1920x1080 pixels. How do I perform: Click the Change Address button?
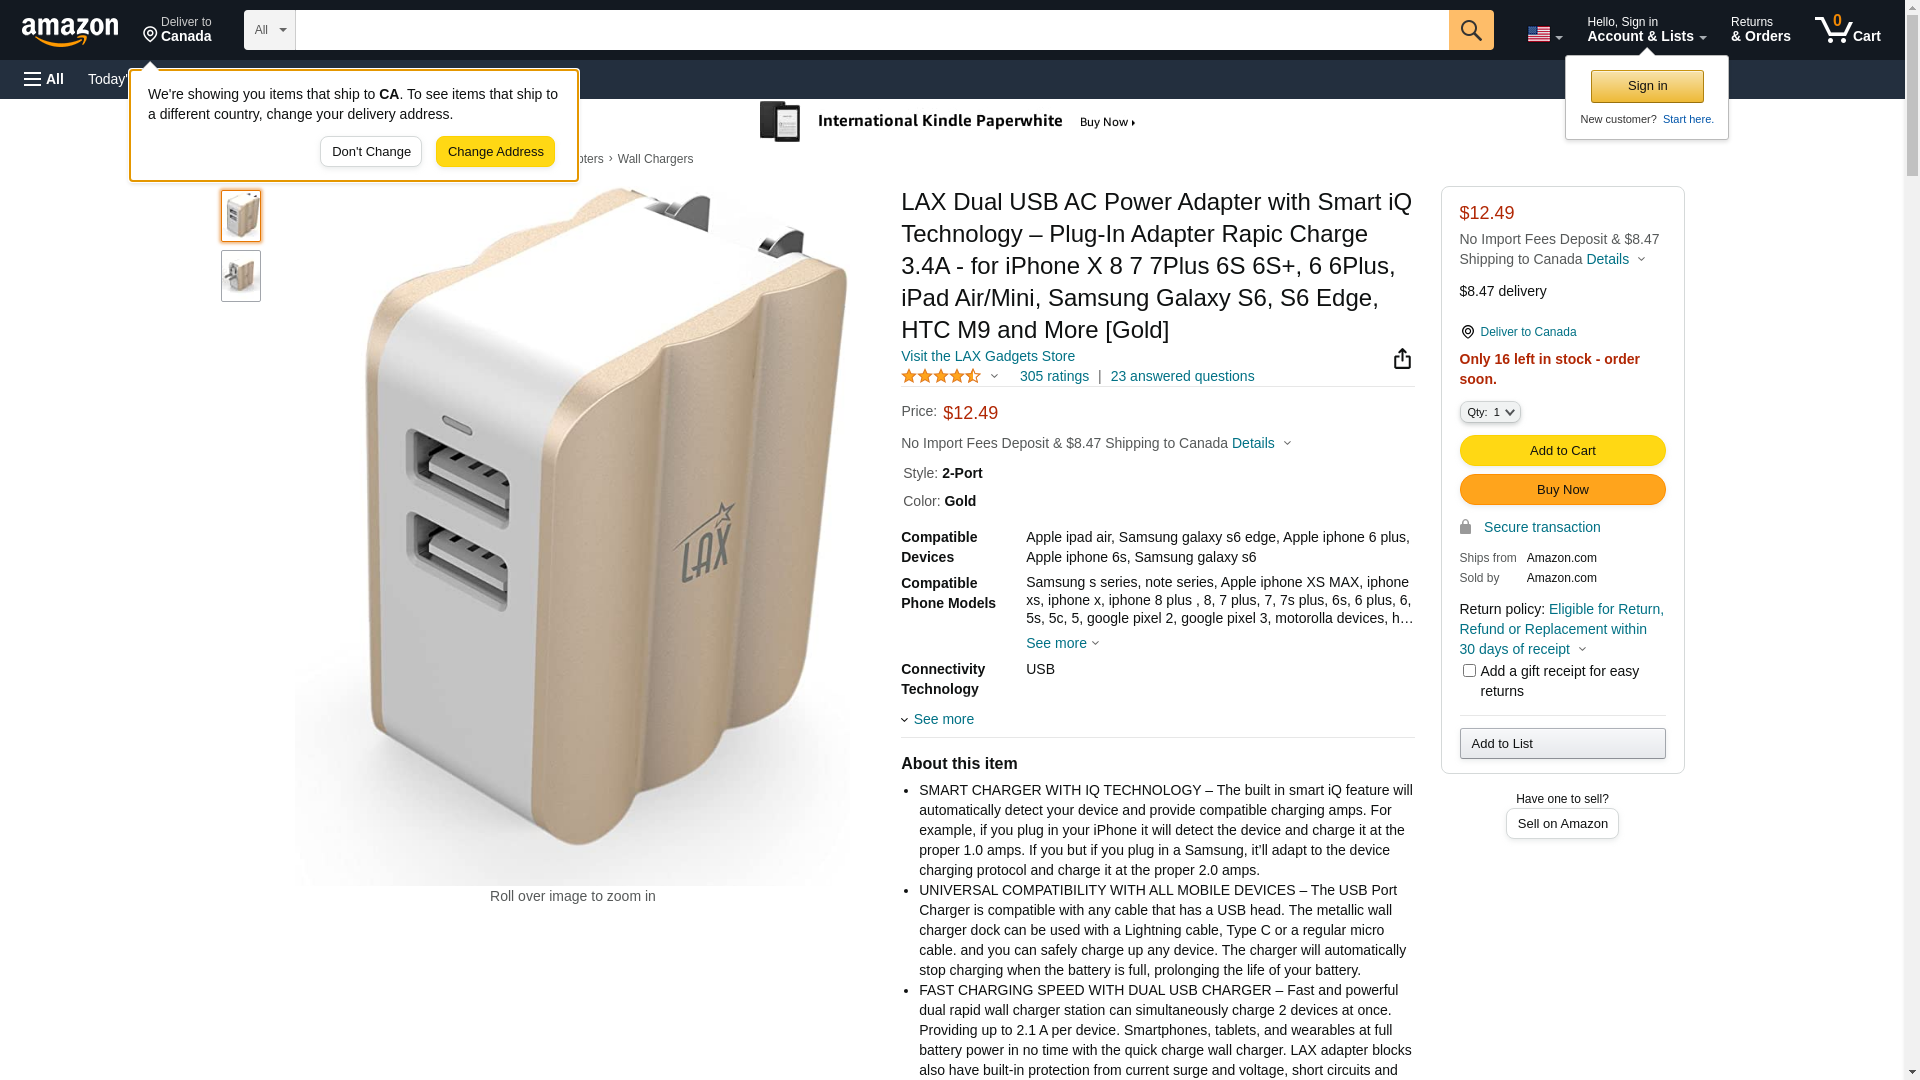click(495, 152)
